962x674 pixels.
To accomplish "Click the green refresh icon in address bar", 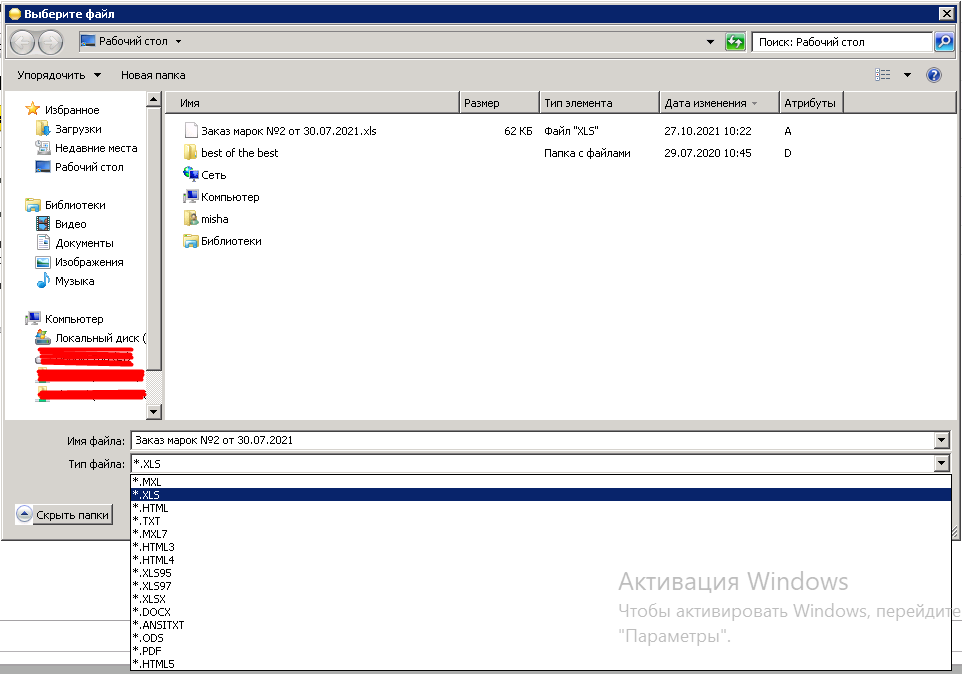I will click(x=734, y=42).
